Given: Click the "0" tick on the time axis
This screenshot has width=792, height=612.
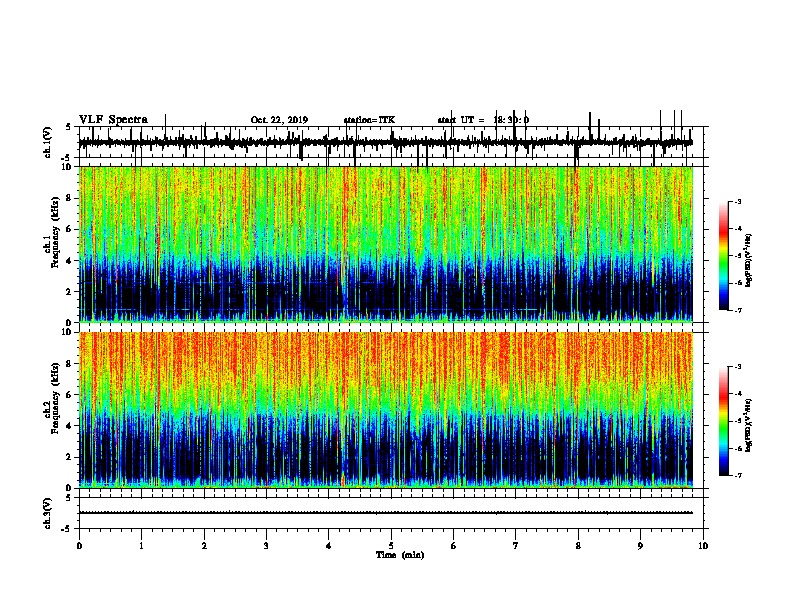Looking at the screenshot, I should coord(79,546).
